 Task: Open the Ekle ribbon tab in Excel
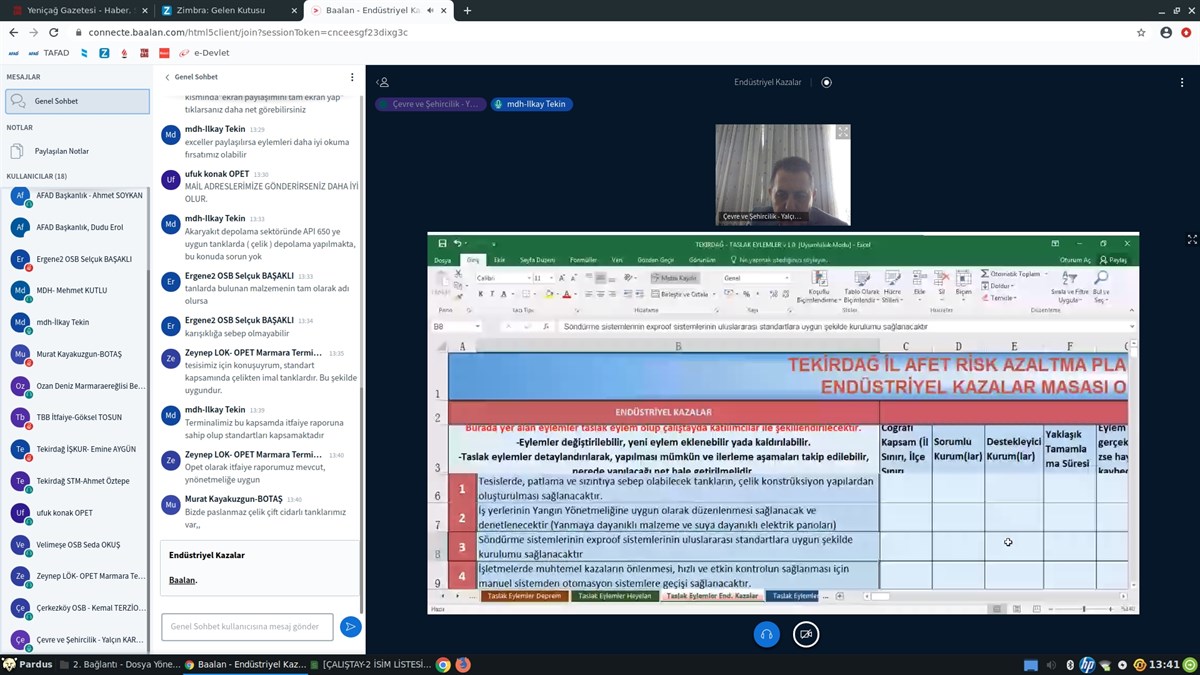pyautogui.click(x=499, y=260)
